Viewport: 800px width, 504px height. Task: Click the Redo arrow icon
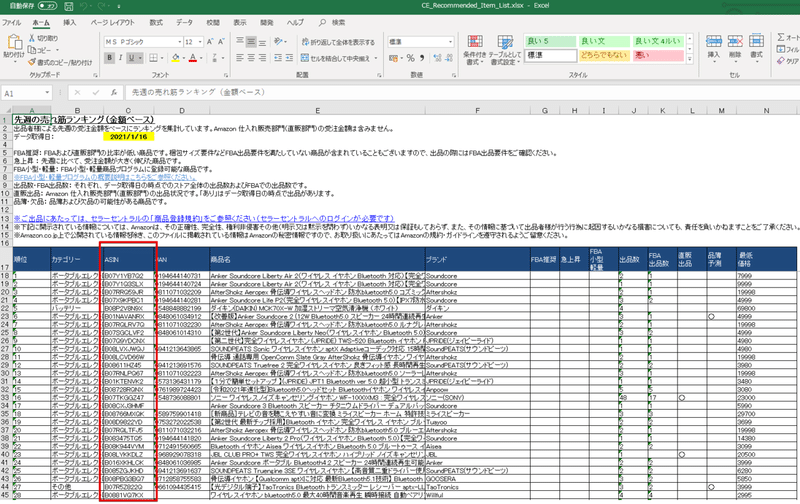(103, 6)
